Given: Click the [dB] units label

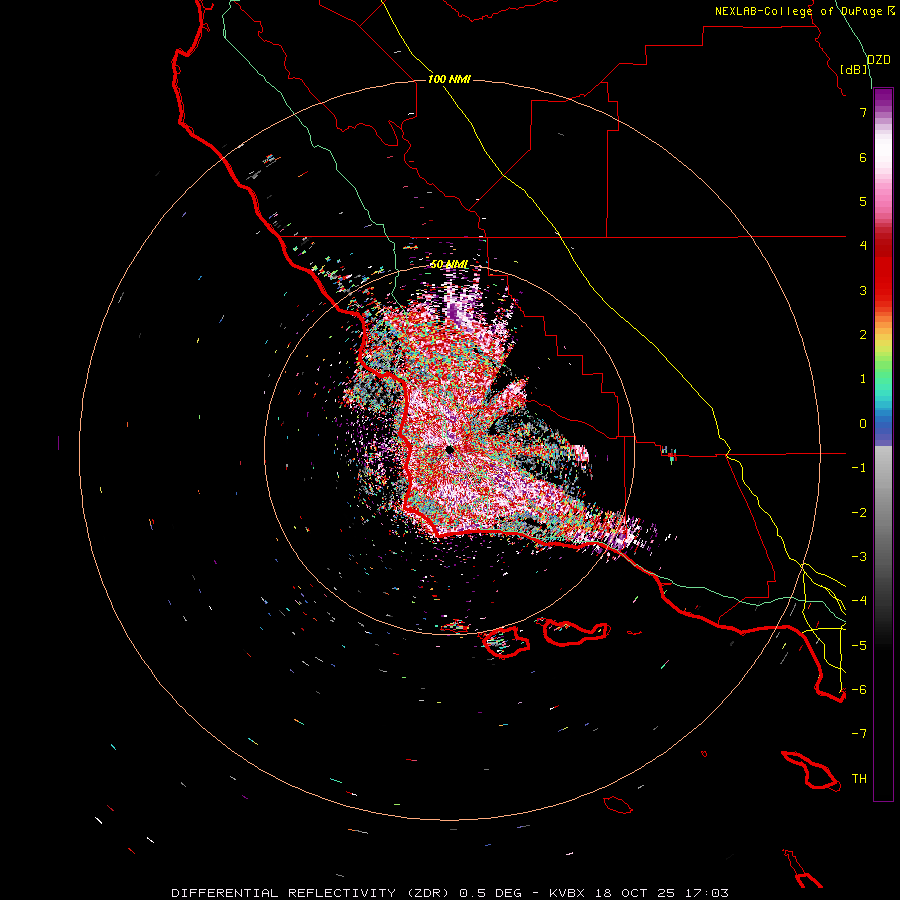Looking at the screenshot, I should click(x=854, y=69).
